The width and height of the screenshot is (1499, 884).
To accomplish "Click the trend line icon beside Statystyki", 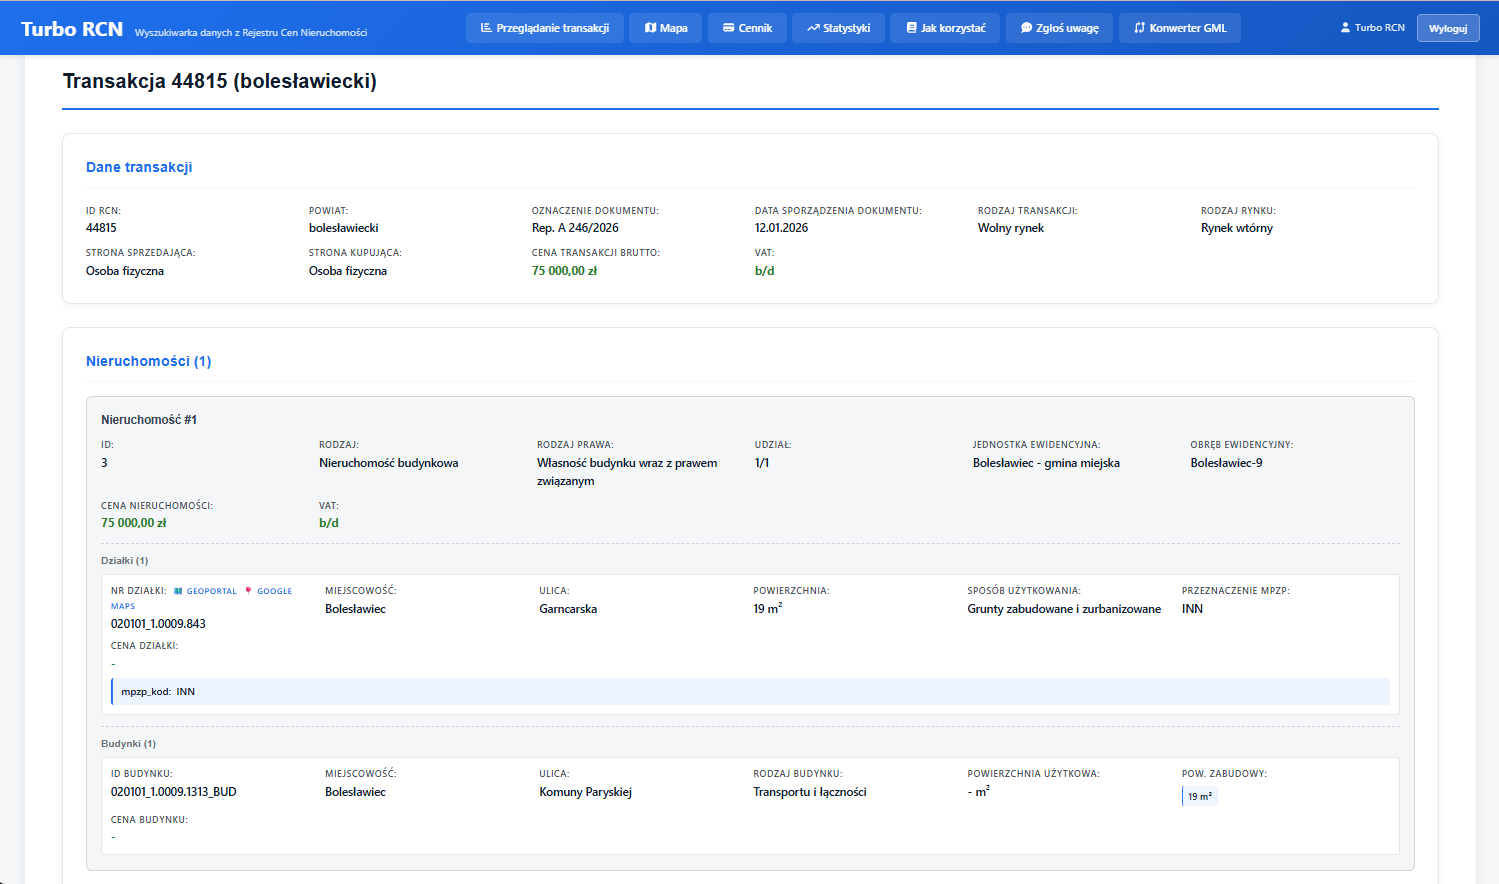I will pos(813,28).
